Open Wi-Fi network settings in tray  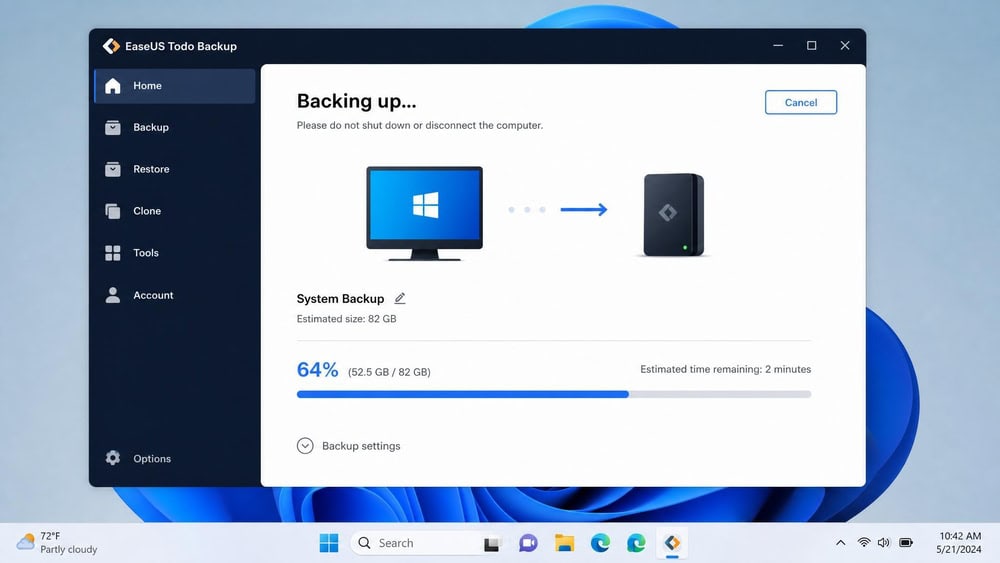click(864, 543)
